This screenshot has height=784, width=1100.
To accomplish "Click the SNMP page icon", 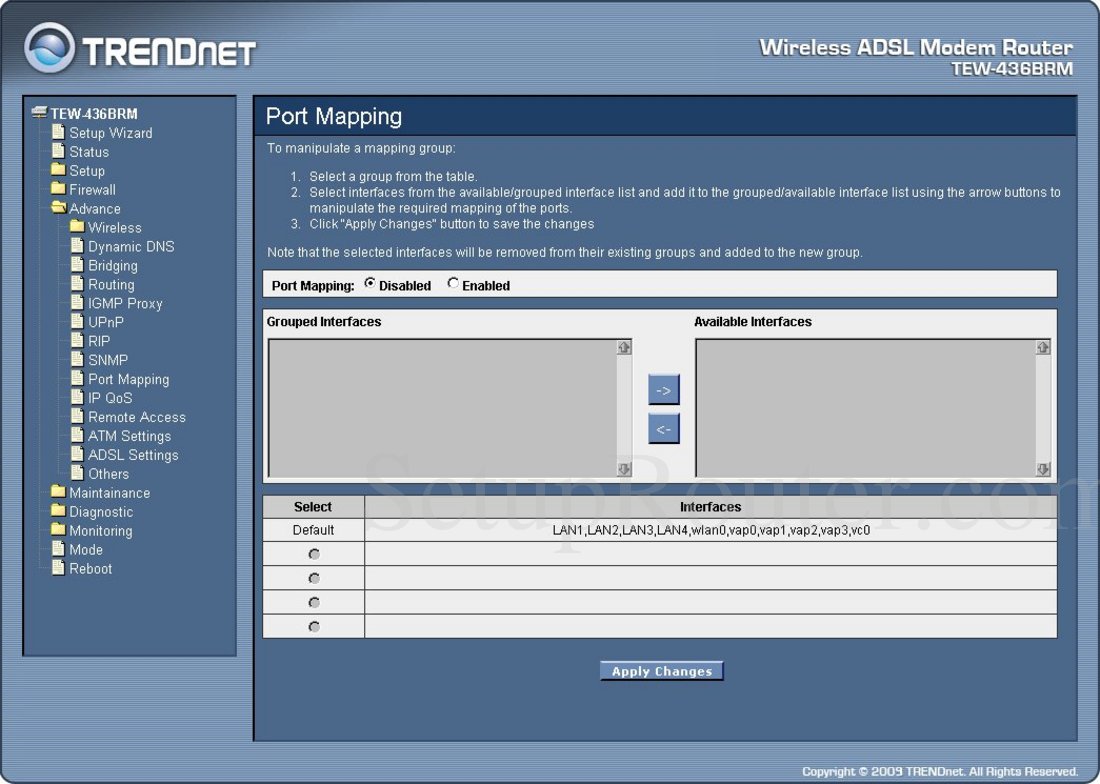I will point(77,359).
